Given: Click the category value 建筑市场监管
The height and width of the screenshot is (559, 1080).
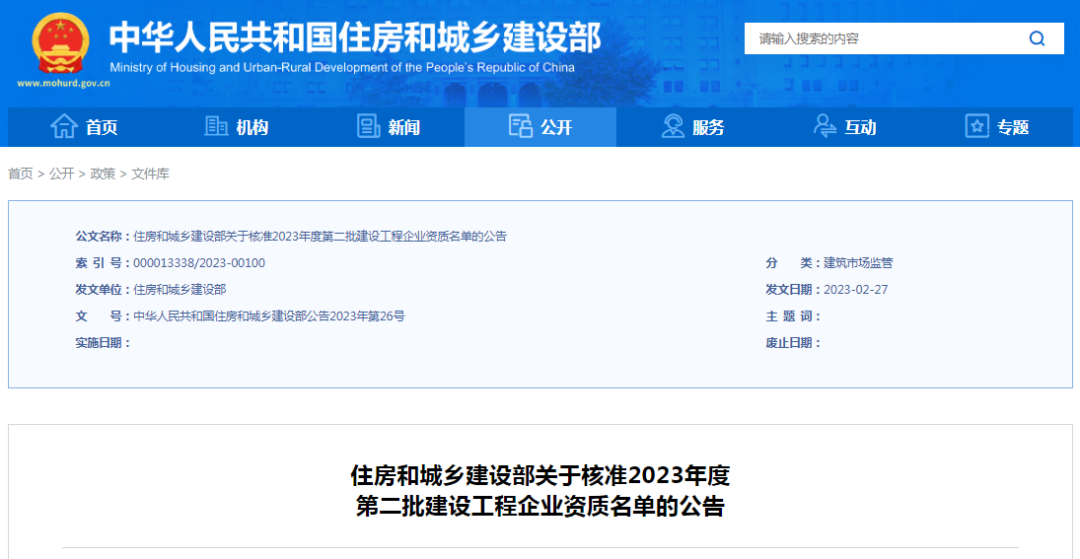Looking at the screenshot, I should pyautogui.click(x=858, y=263).
